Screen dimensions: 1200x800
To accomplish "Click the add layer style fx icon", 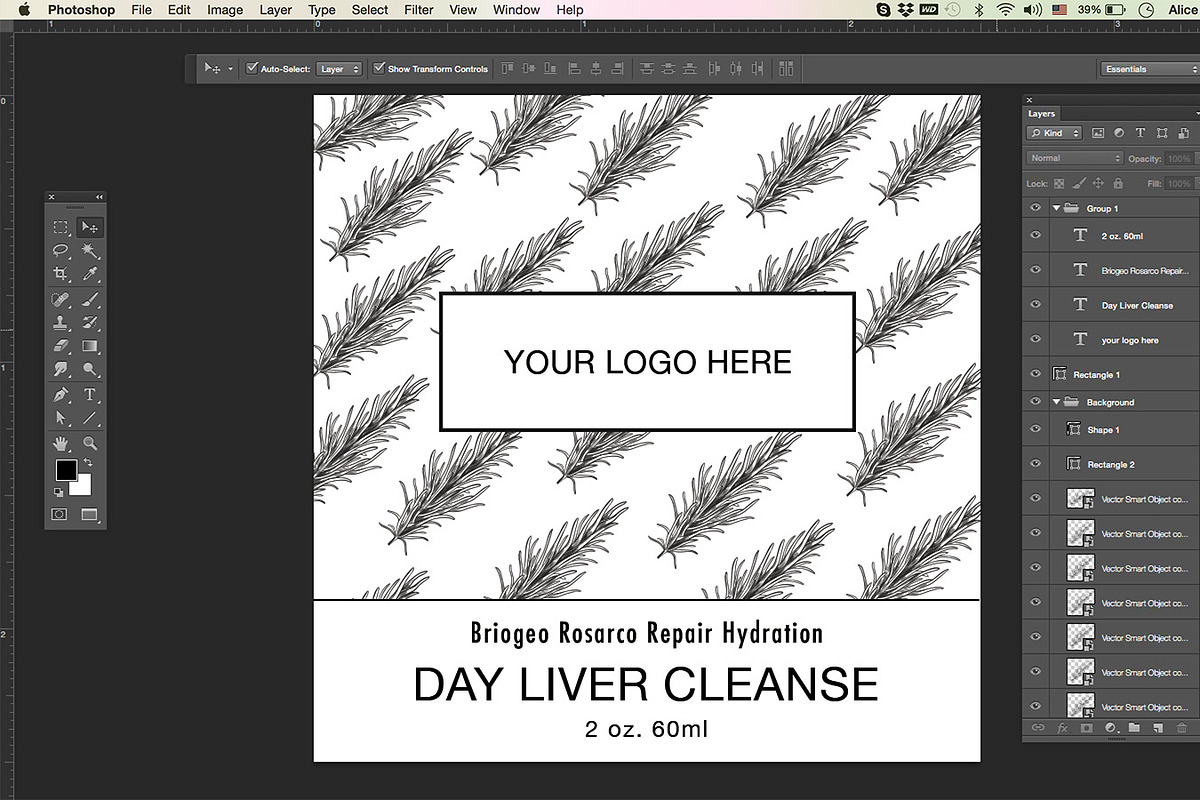I will click(x=1062, y=728).
